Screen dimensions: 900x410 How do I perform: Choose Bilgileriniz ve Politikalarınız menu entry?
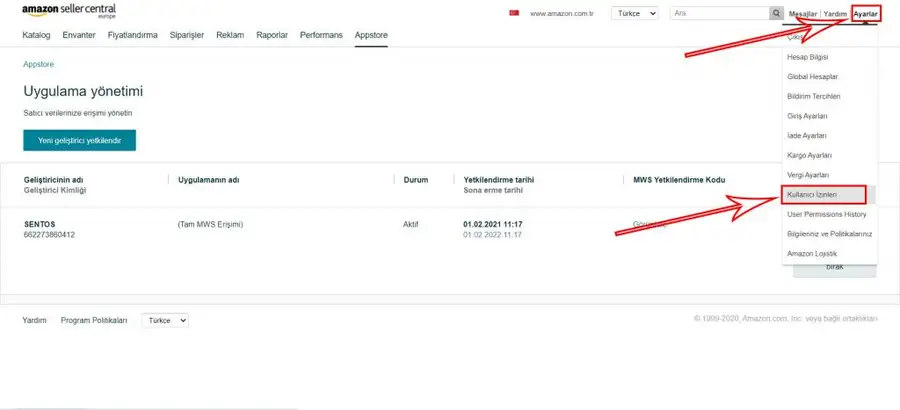[829, 234]
